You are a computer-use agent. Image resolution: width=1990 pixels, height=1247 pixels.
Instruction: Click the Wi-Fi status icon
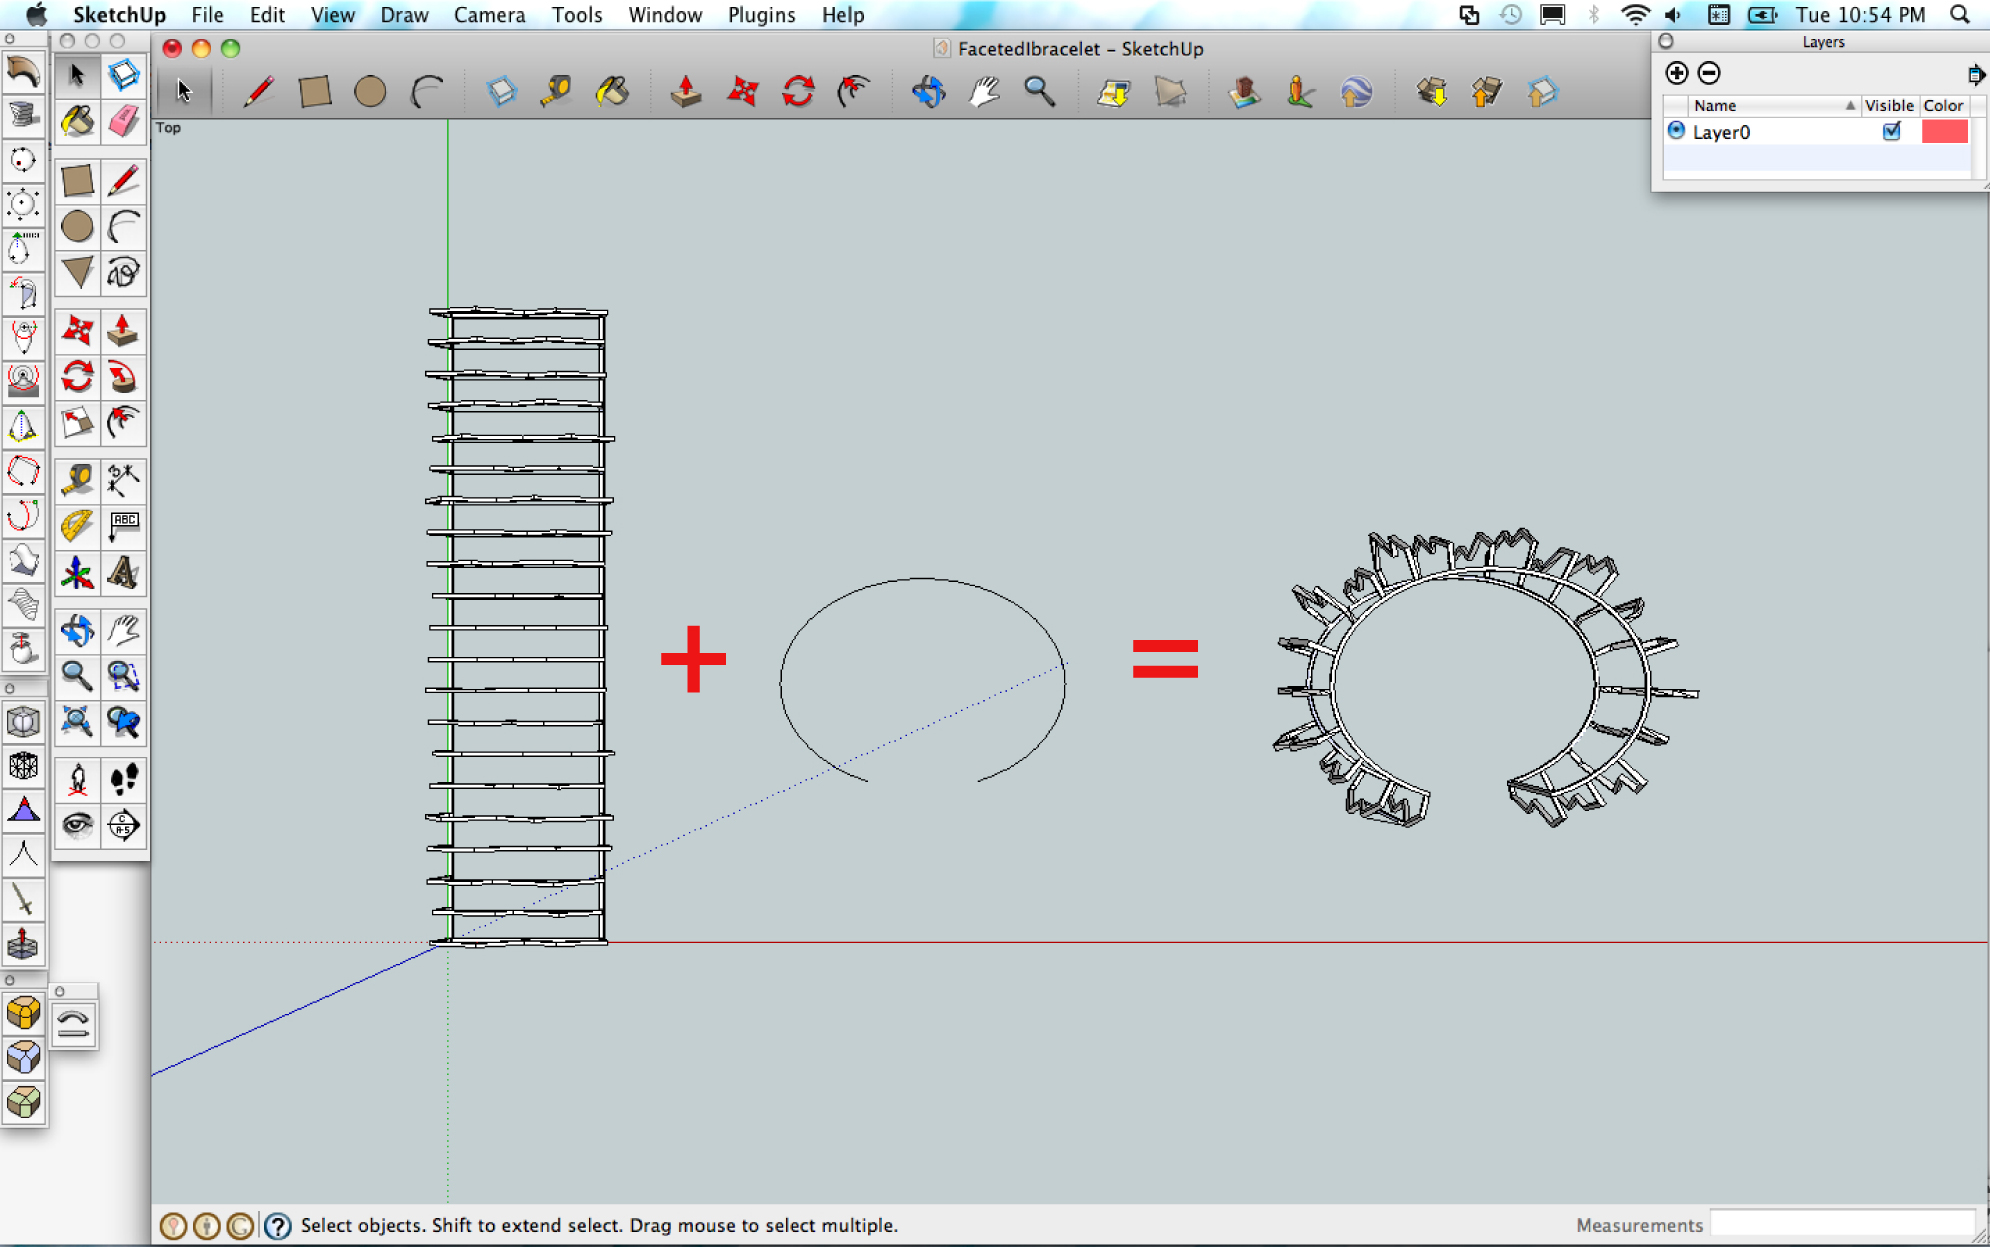[x=1635, y=15]
